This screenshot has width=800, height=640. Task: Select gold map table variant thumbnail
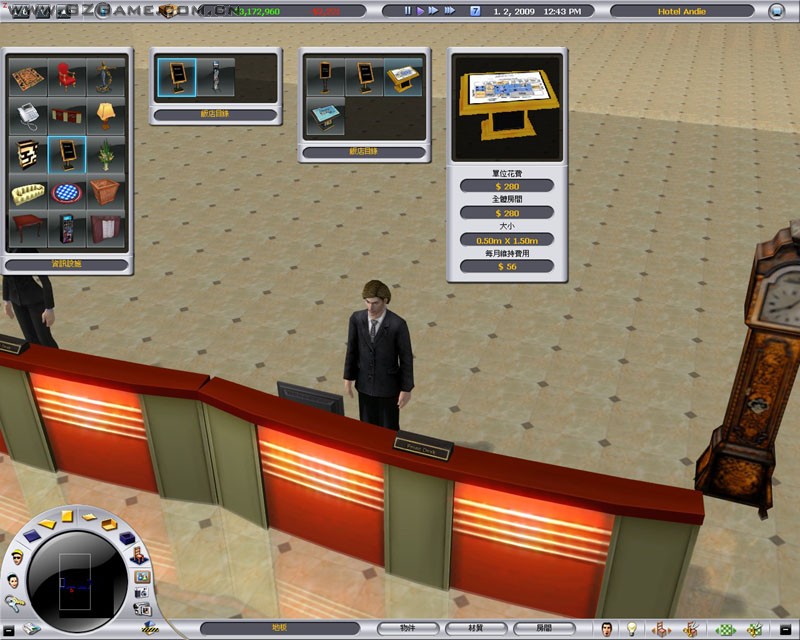click(403, 77)
